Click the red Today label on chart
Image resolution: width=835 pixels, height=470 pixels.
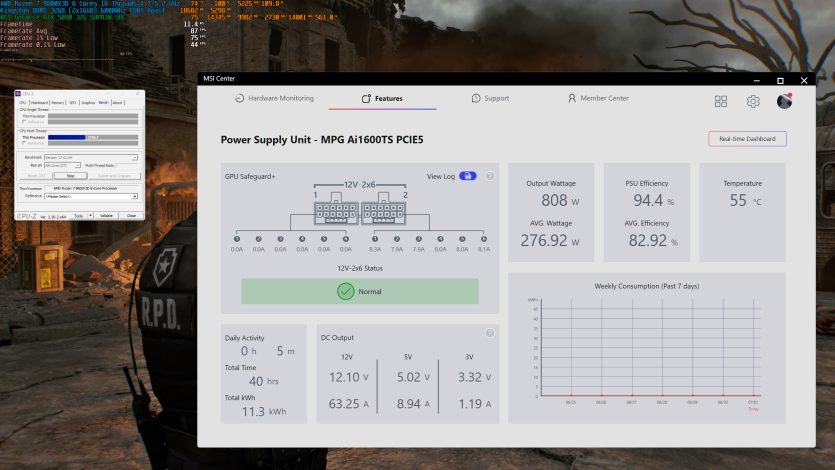tap(753, 409)
